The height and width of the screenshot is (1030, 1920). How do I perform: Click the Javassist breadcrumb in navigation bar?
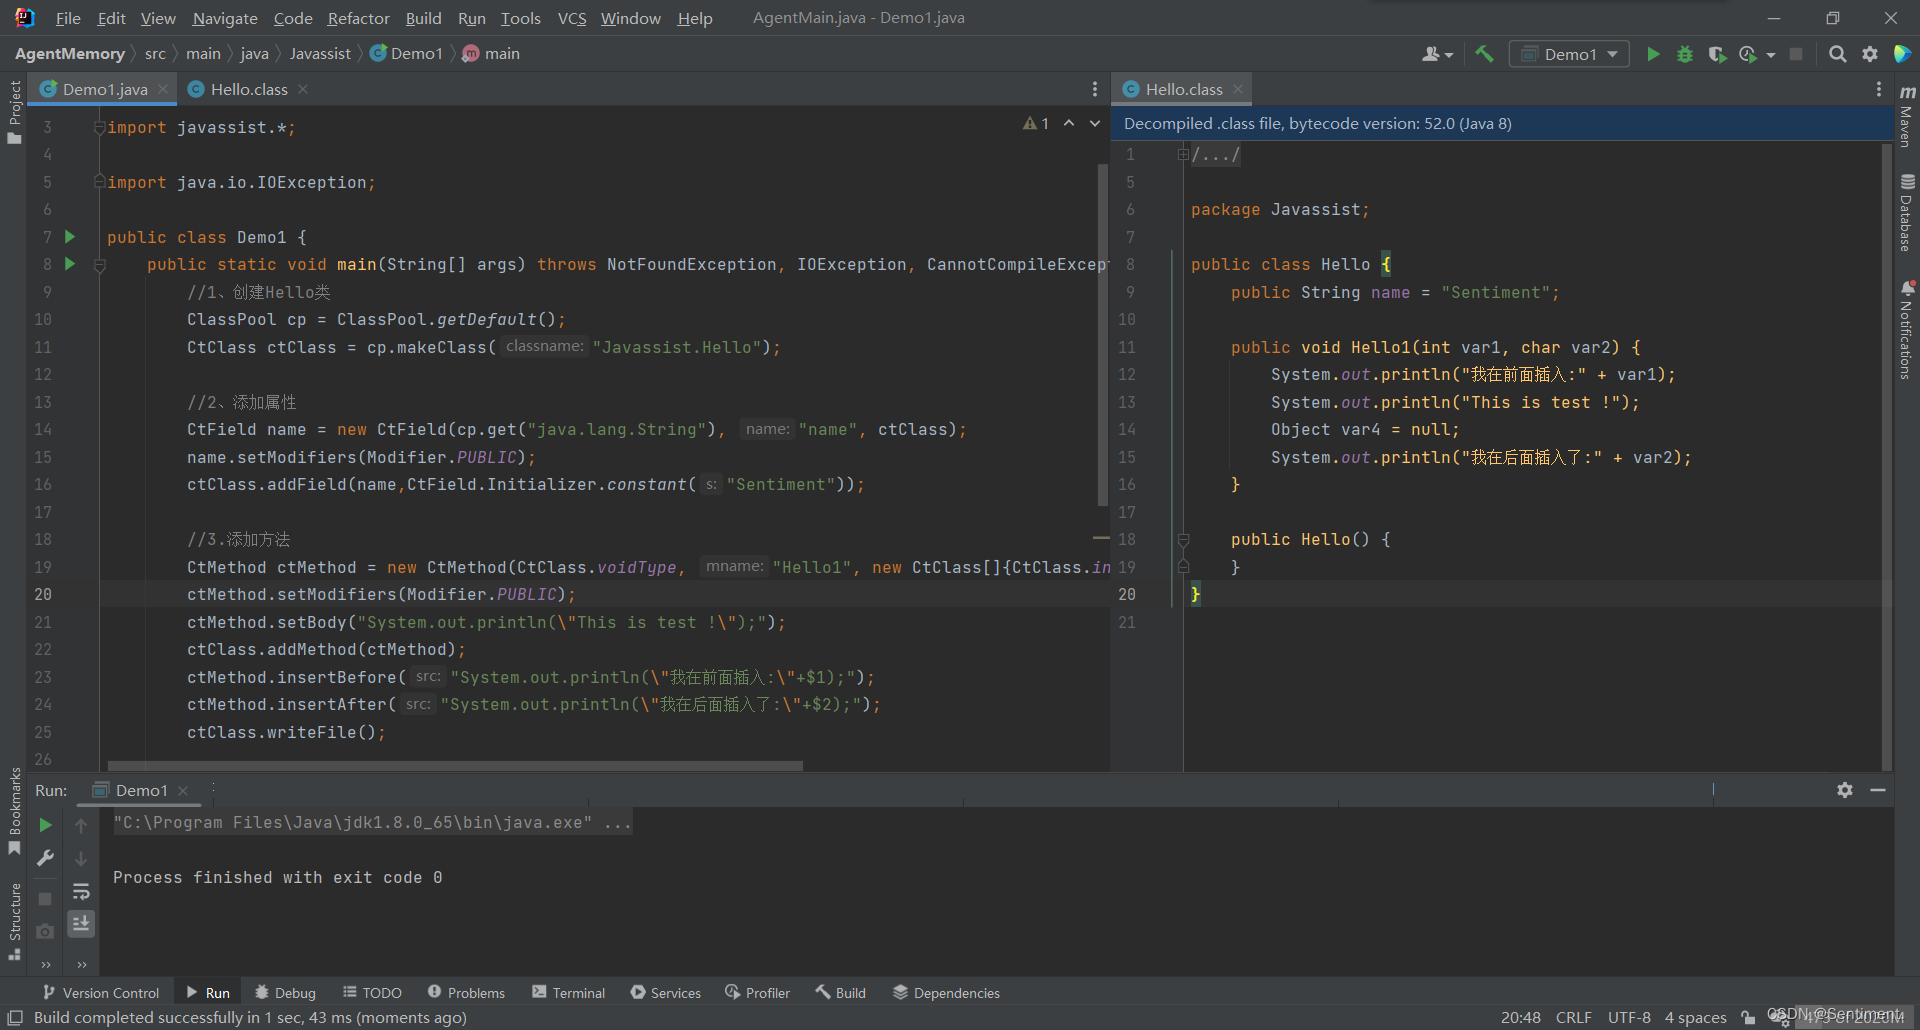click(320, 54)
